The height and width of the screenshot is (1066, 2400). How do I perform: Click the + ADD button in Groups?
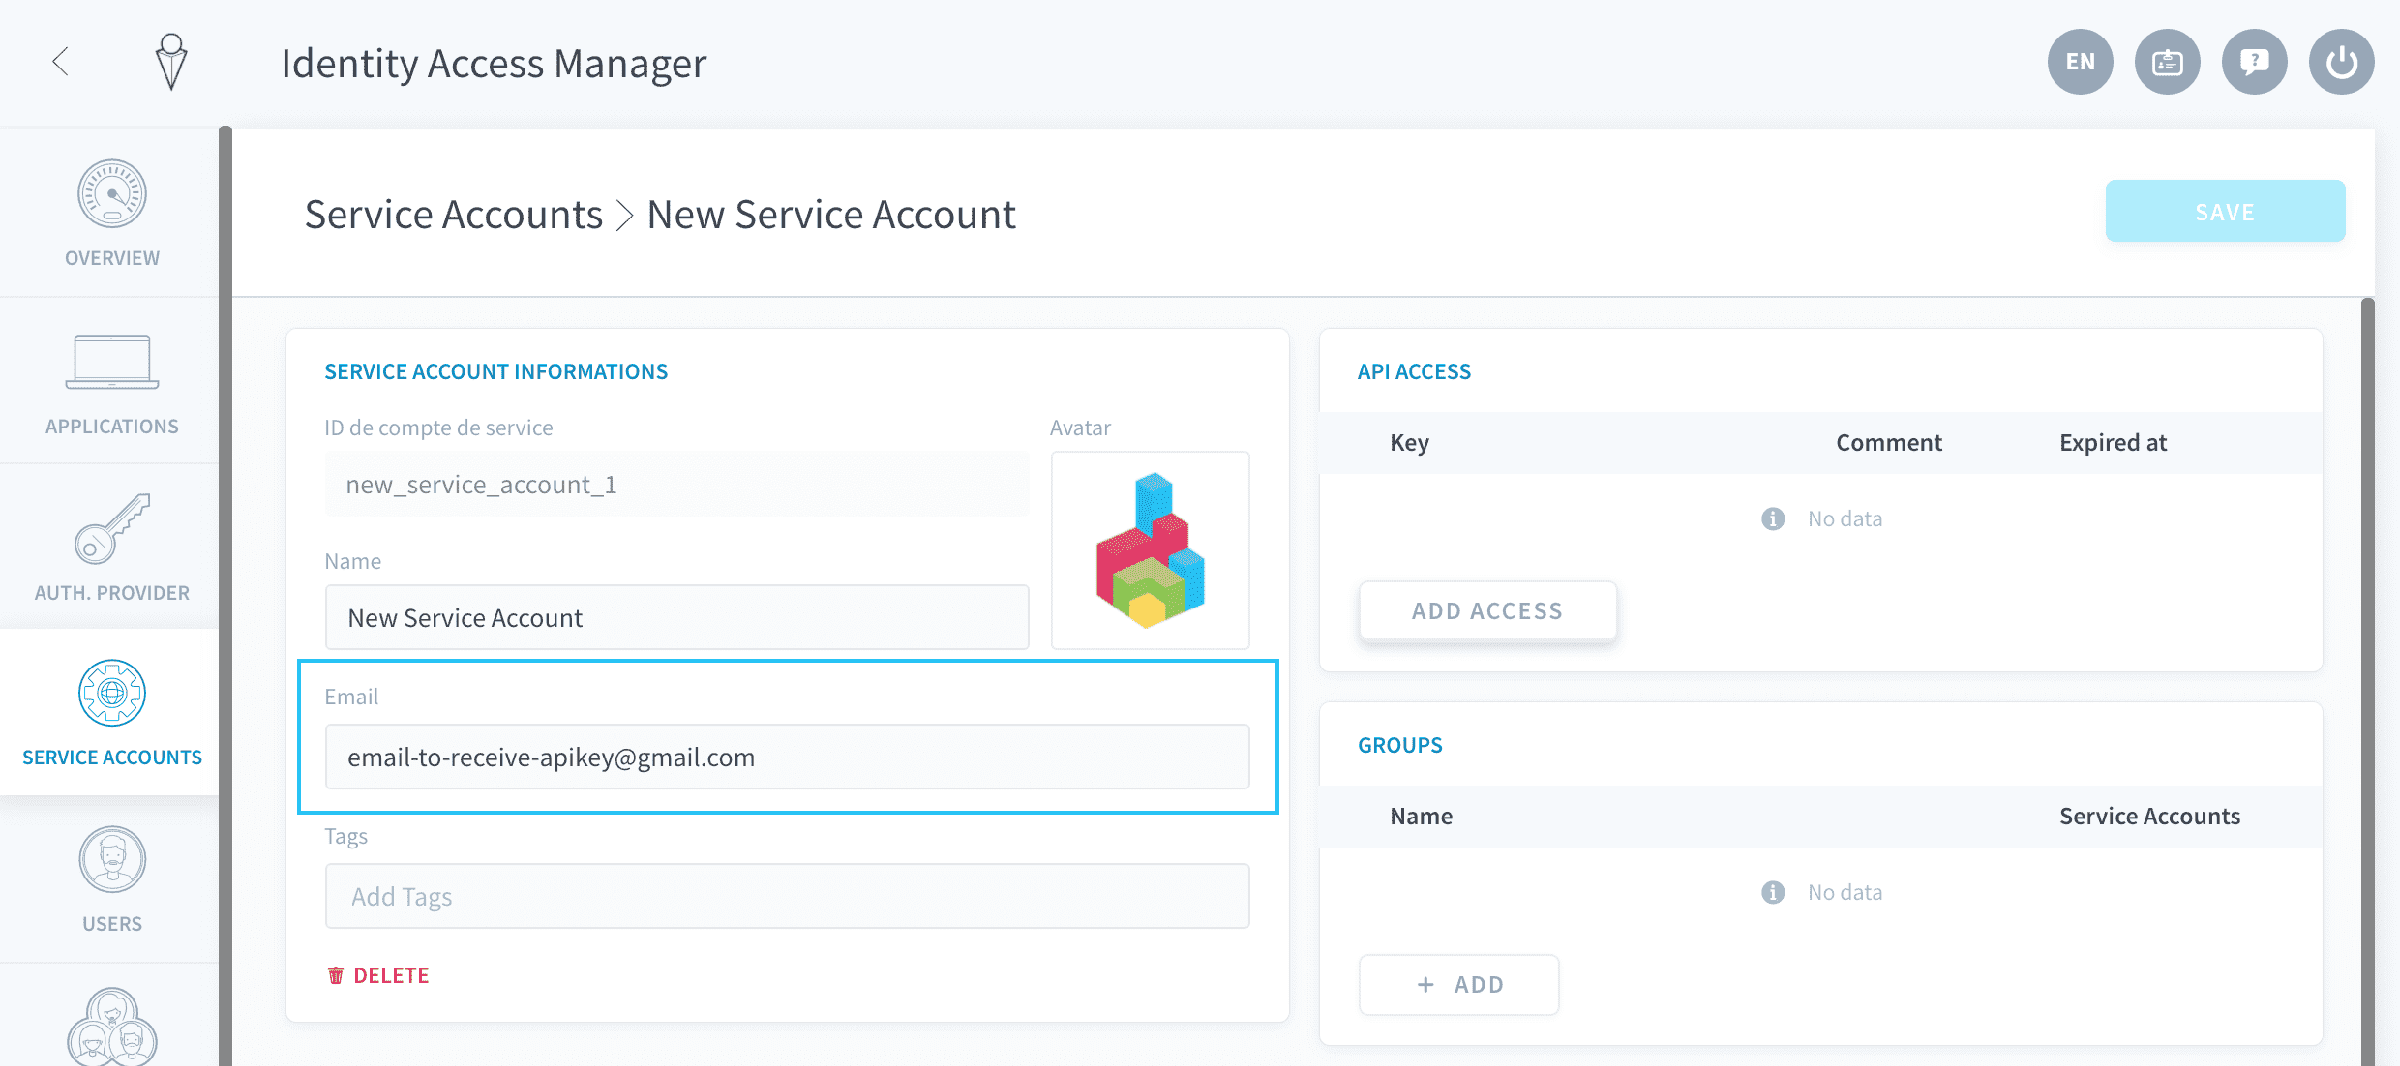(x=1459, y=985)
